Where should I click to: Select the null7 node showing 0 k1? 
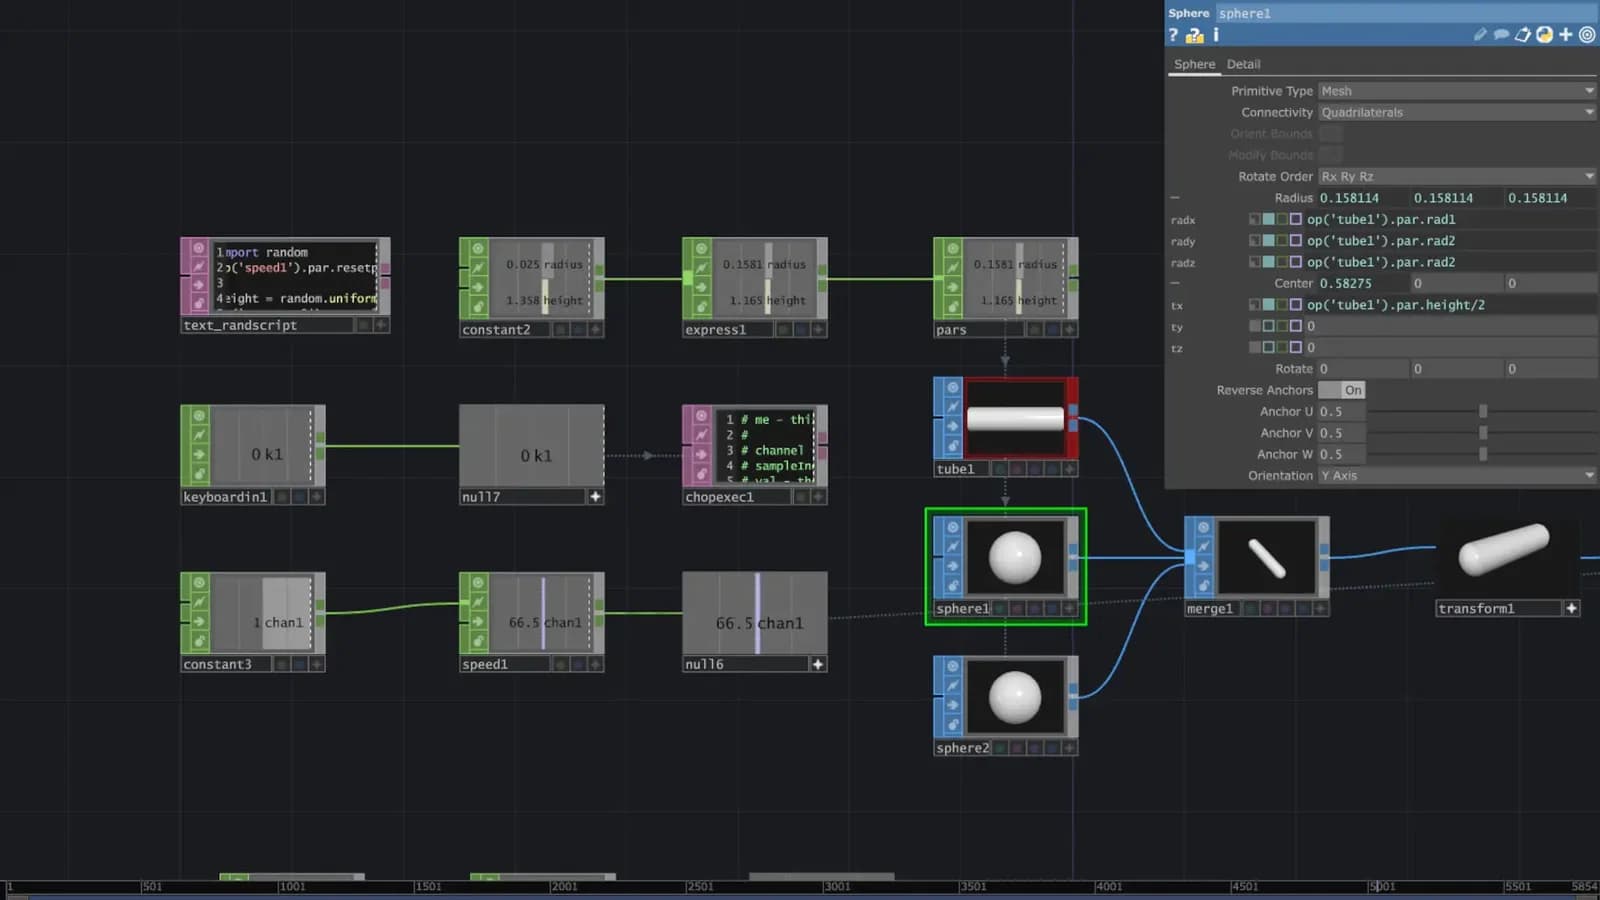tap(532, 447)
